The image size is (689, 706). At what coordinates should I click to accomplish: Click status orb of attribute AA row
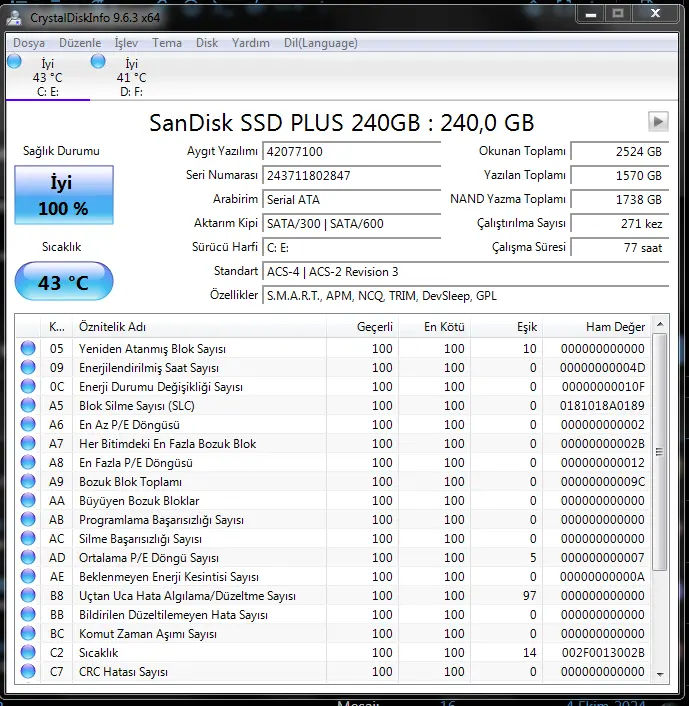click(28, 500)
